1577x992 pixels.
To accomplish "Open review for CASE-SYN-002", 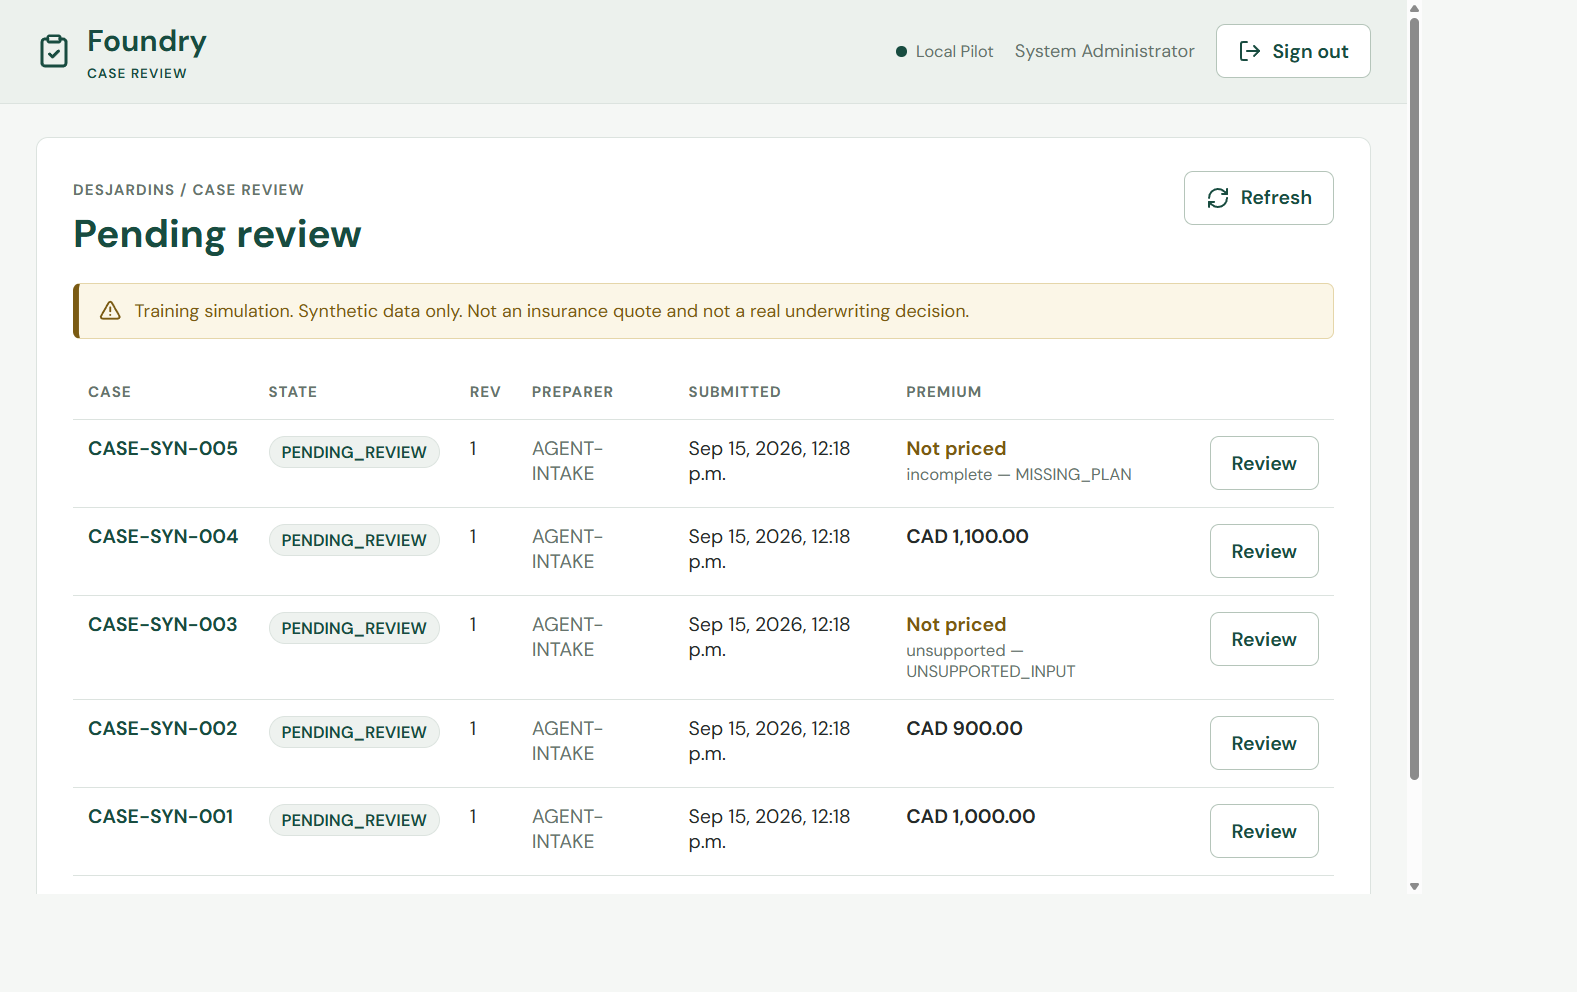I will point(1263,743).
